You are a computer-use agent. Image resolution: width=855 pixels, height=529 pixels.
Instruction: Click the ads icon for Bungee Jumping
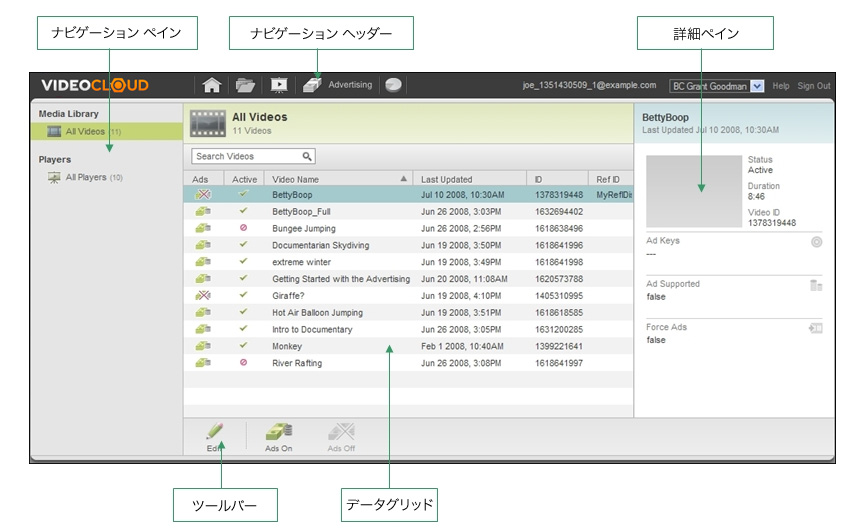tap(203, 228)
